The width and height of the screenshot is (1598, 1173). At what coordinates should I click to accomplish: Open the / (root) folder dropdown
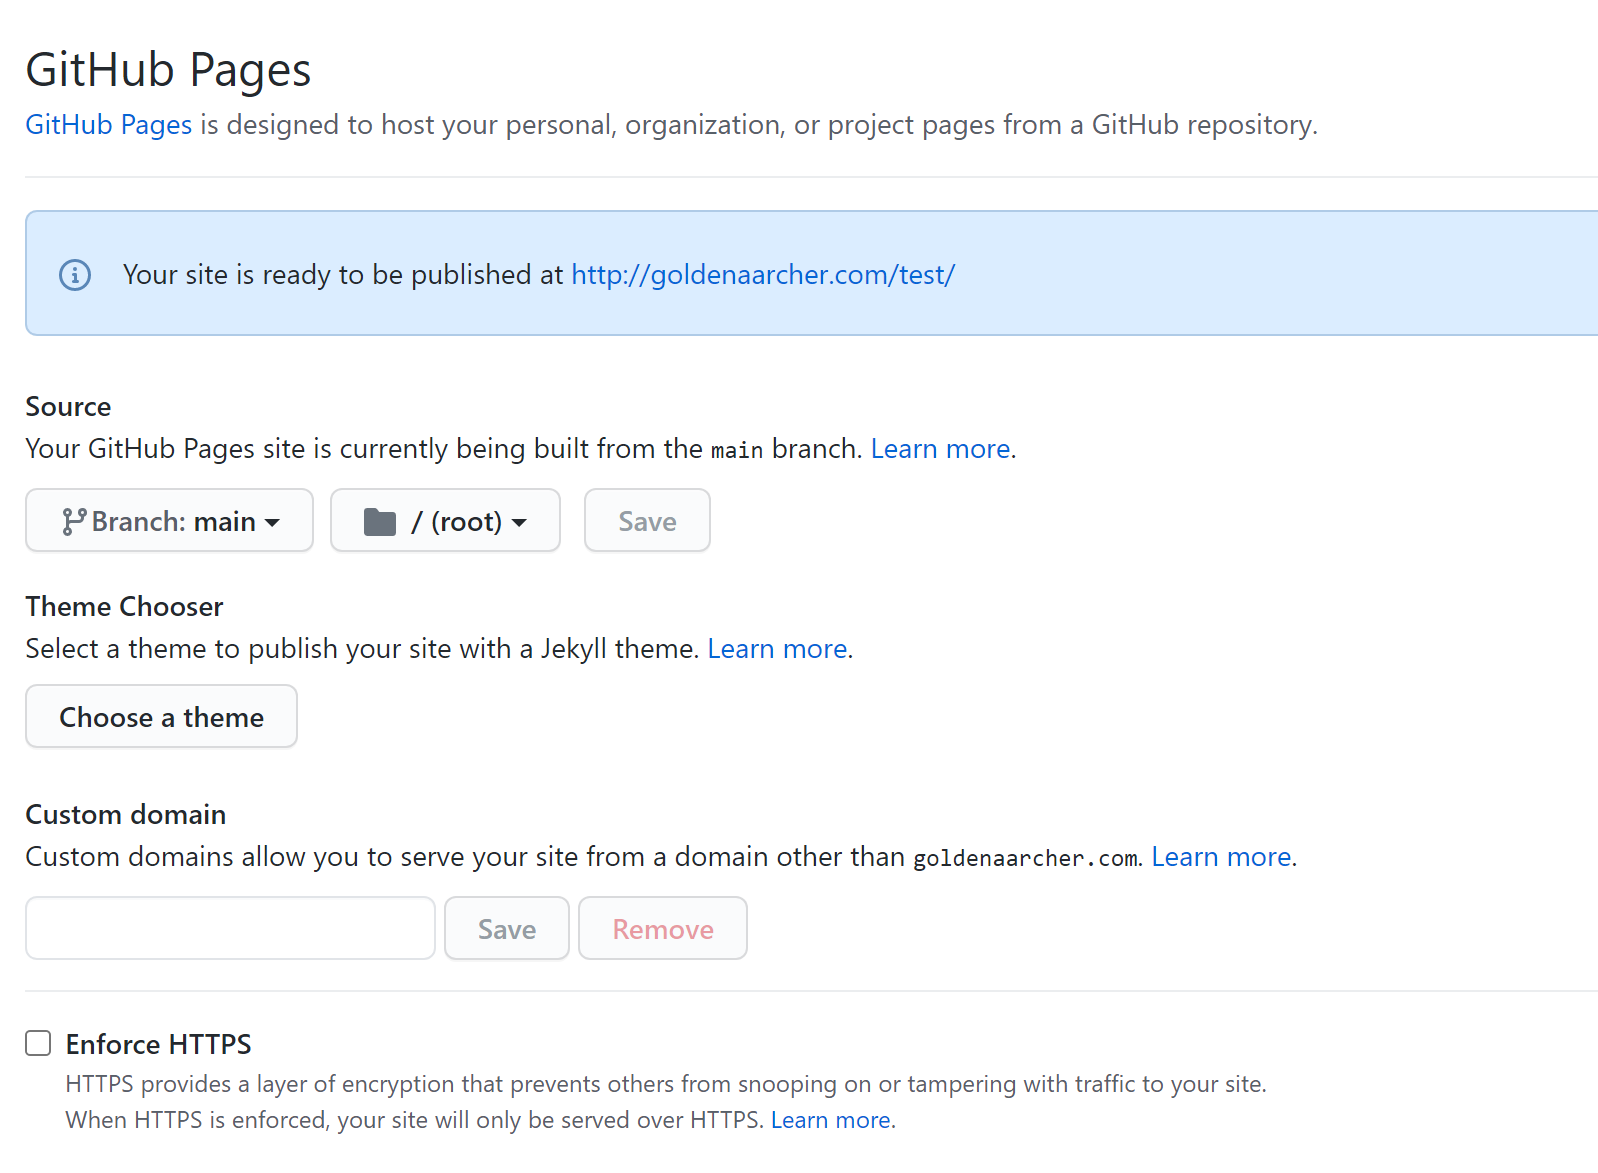click(x=445, y=520)
